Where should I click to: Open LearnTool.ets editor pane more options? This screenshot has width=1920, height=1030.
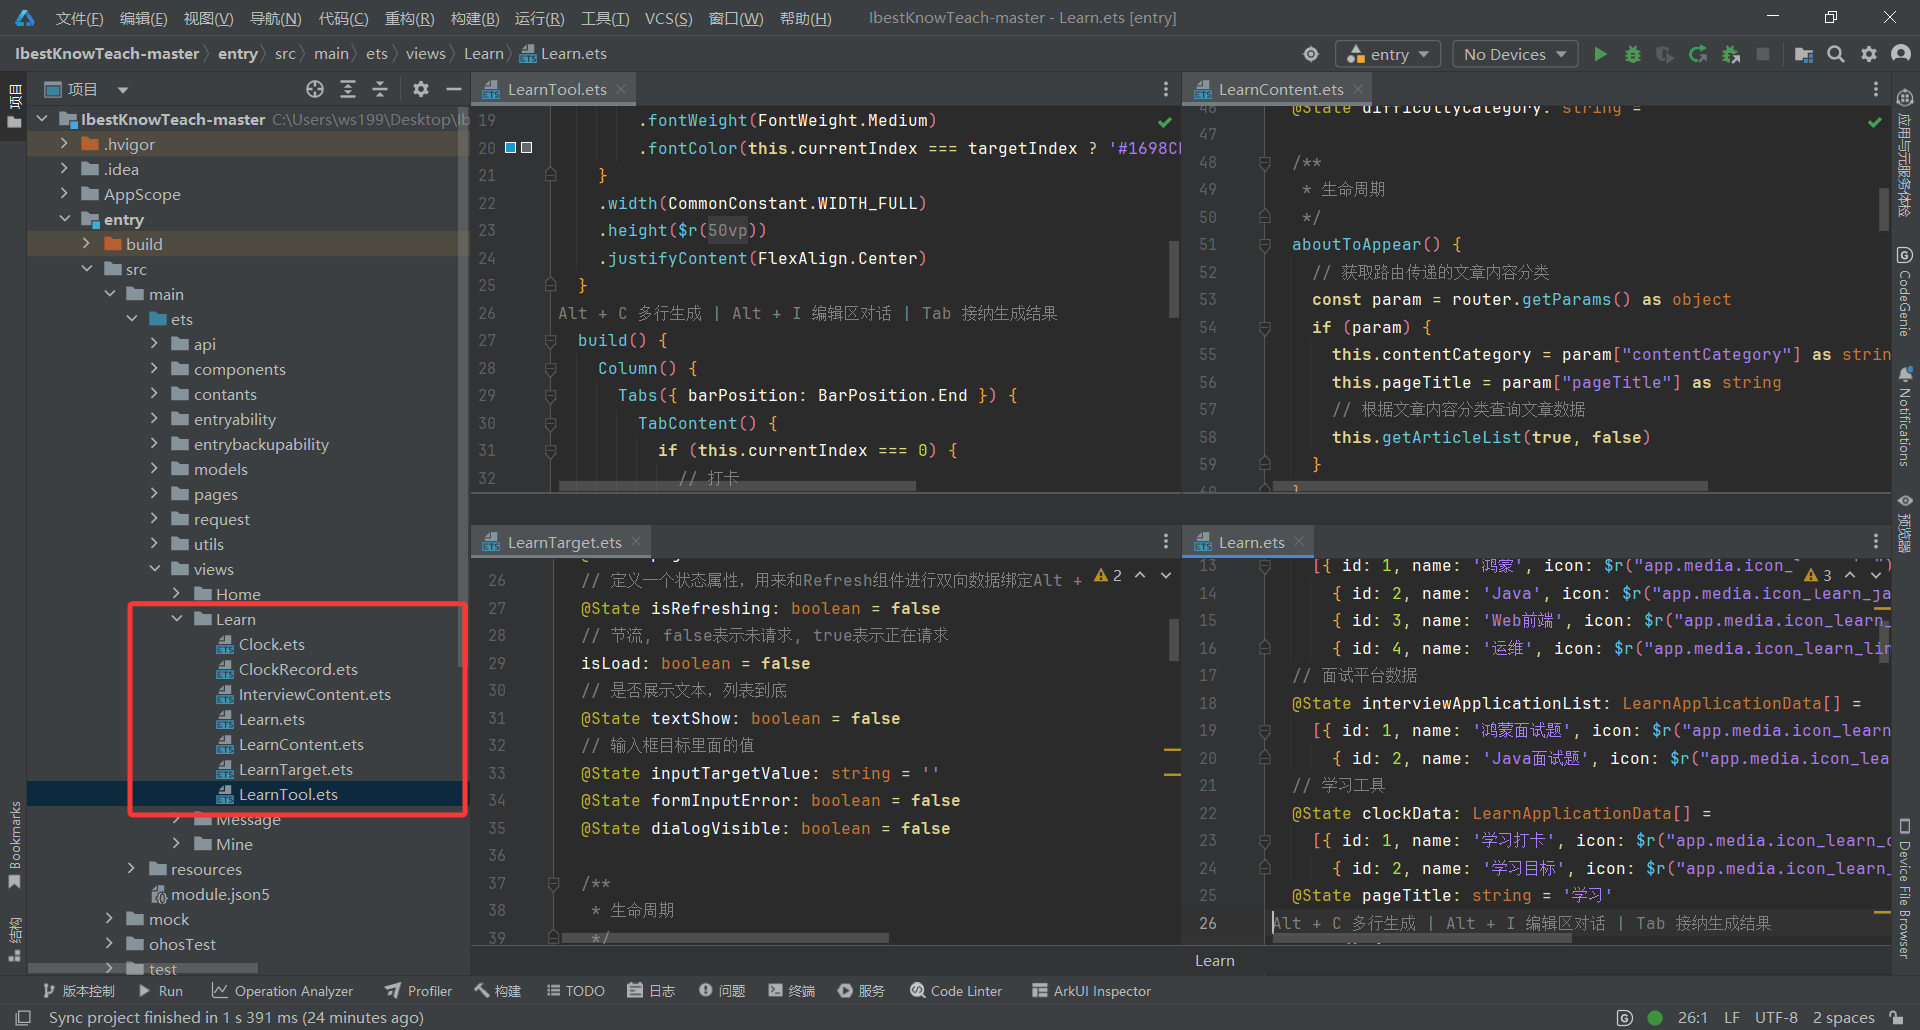1166,89
